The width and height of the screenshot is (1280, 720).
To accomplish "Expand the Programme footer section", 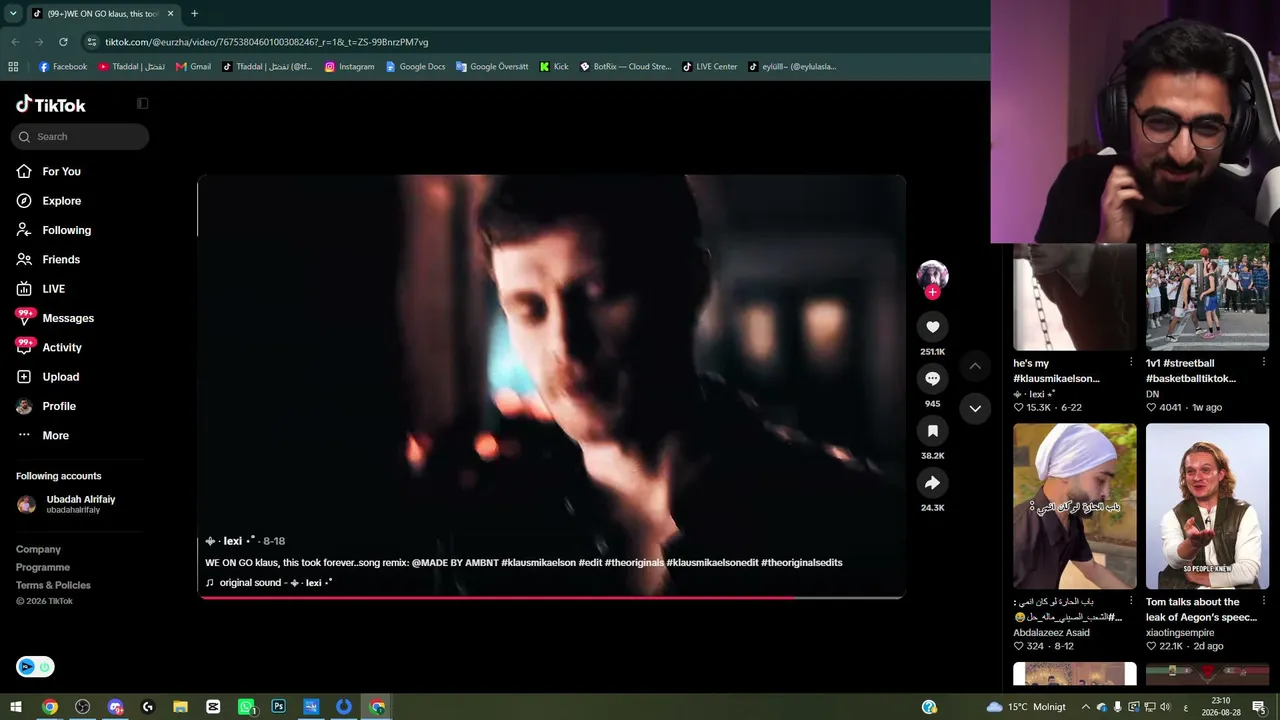I will click(x=43, y=567).
